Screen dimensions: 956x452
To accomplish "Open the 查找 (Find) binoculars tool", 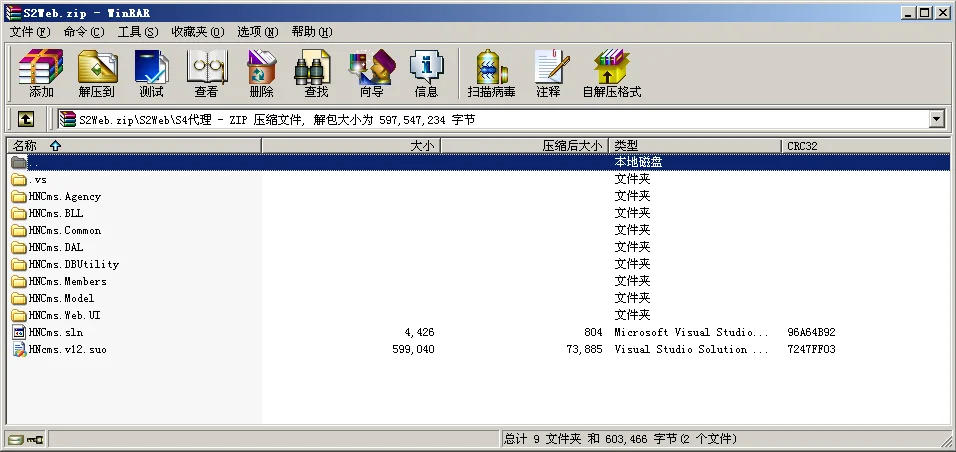I will click(x=316, y=73).
